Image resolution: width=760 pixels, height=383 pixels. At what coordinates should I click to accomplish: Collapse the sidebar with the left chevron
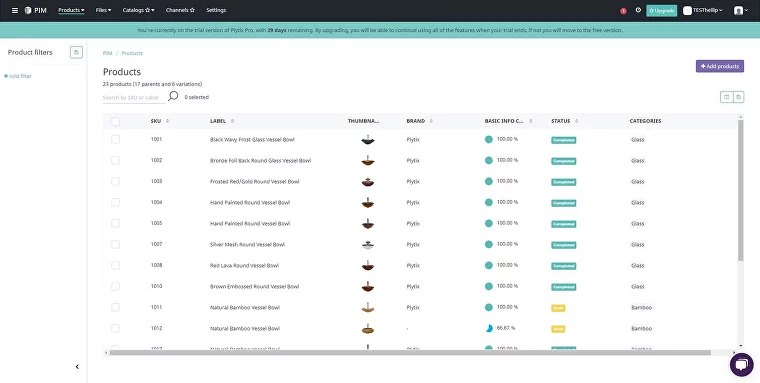click(77, 367)
